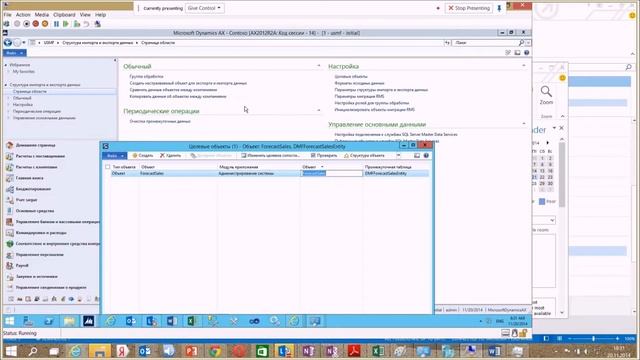Open Excel from the guest VM taskbar

pos(191,321)
